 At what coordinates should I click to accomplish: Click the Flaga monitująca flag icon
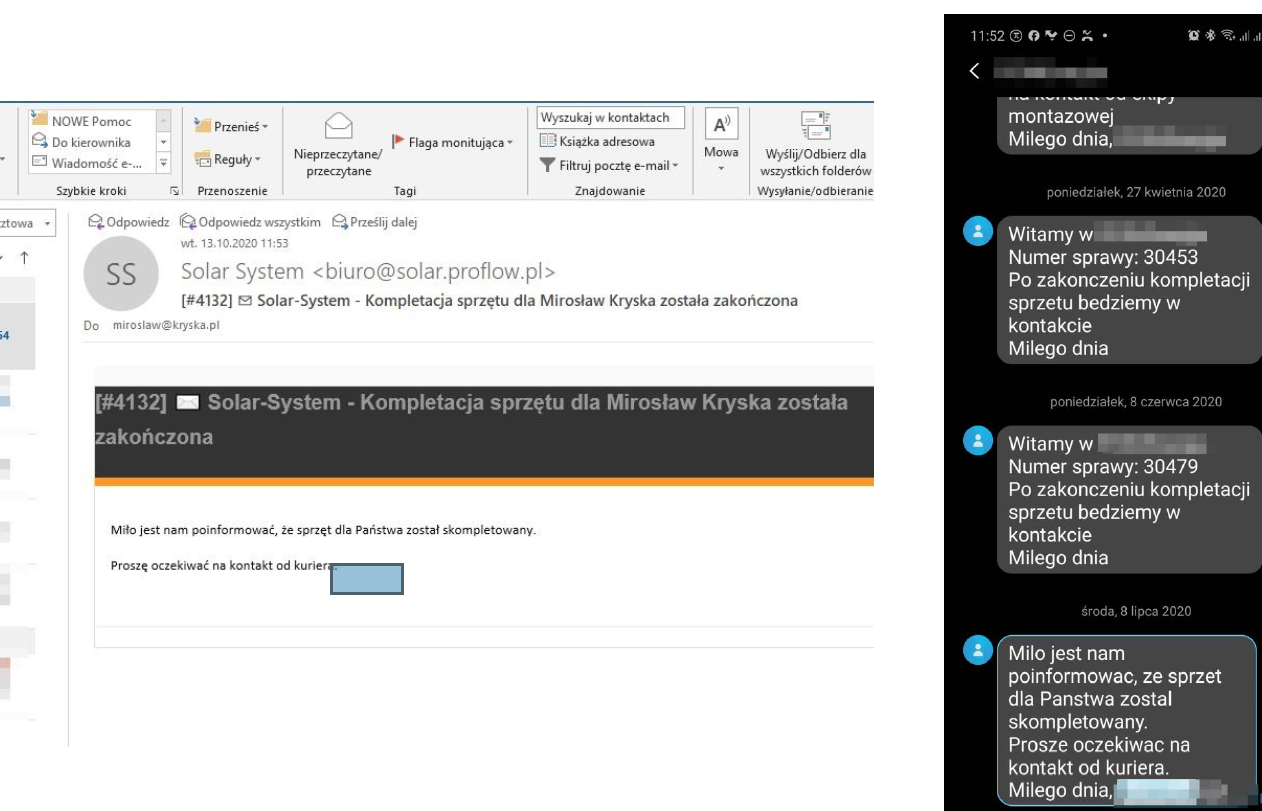click(x=397, y=143)
